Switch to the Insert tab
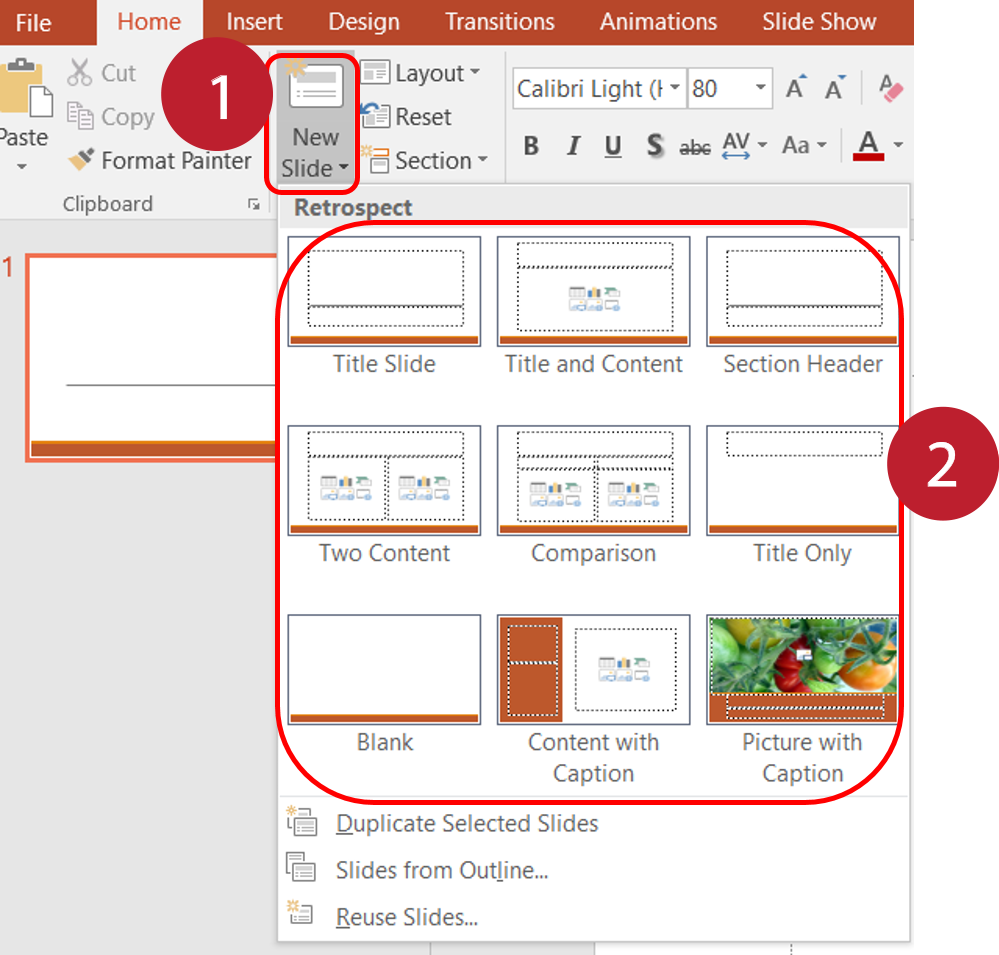This screenshot has height=955, width=999. [254, 22]
